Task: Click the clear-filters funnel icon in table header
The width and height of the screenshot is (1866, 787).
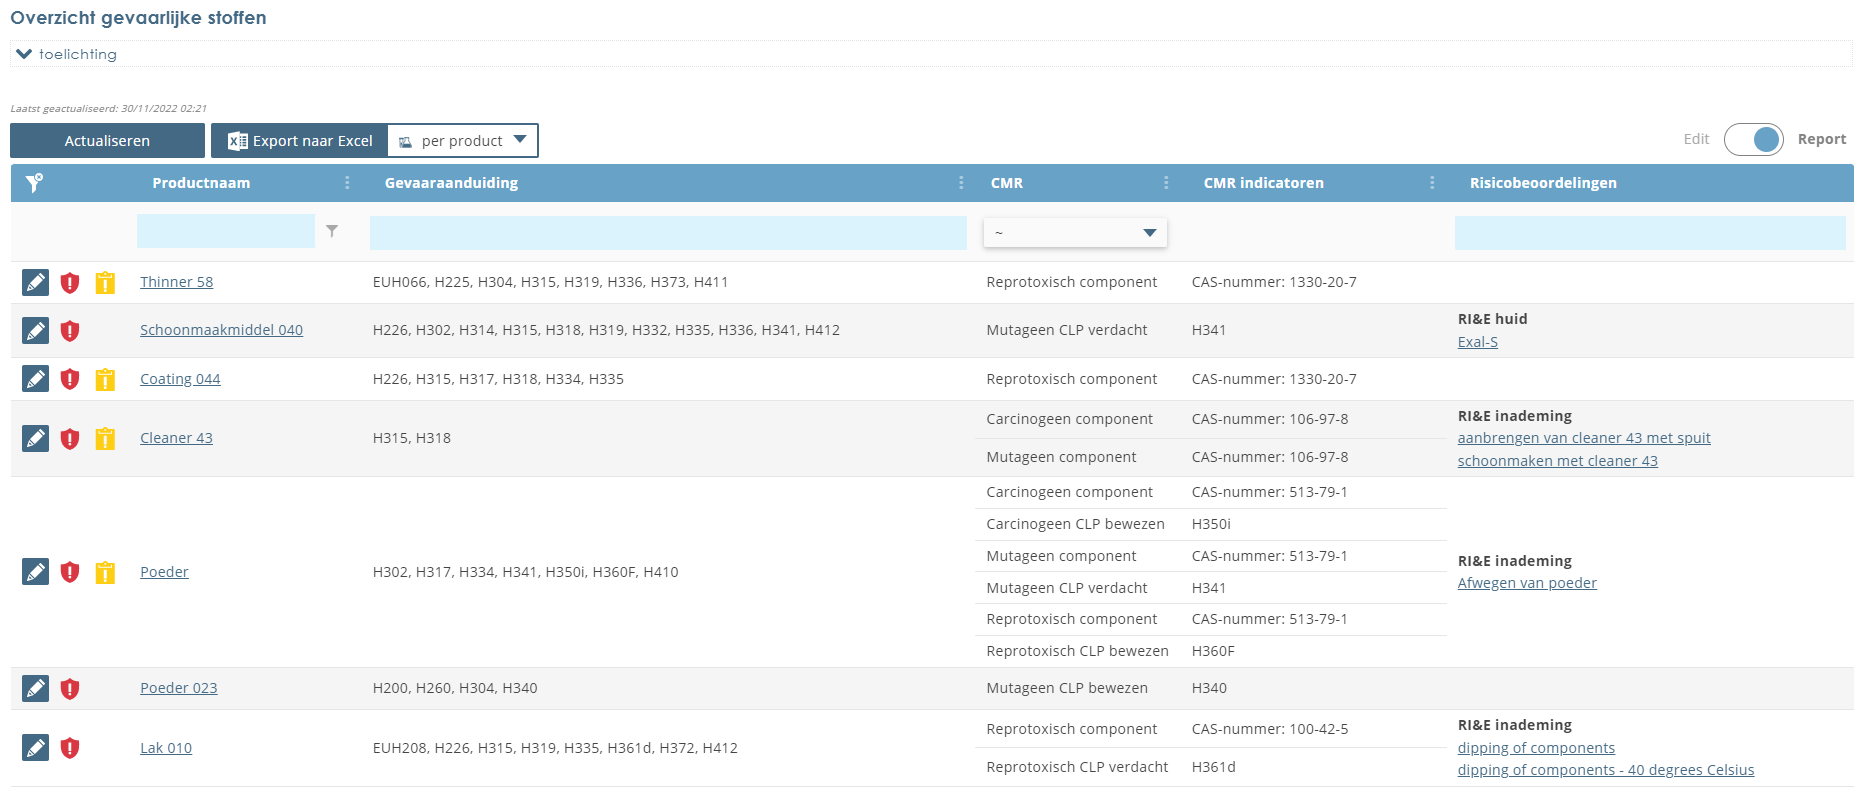Action: (34, 183)
